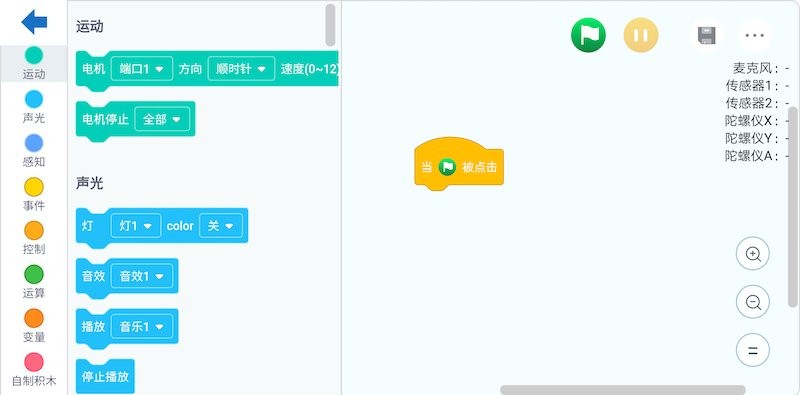This screenshot has height=395, width=800.
Task: Click the 传感器2 reading
Action: (x=758, y=103)
